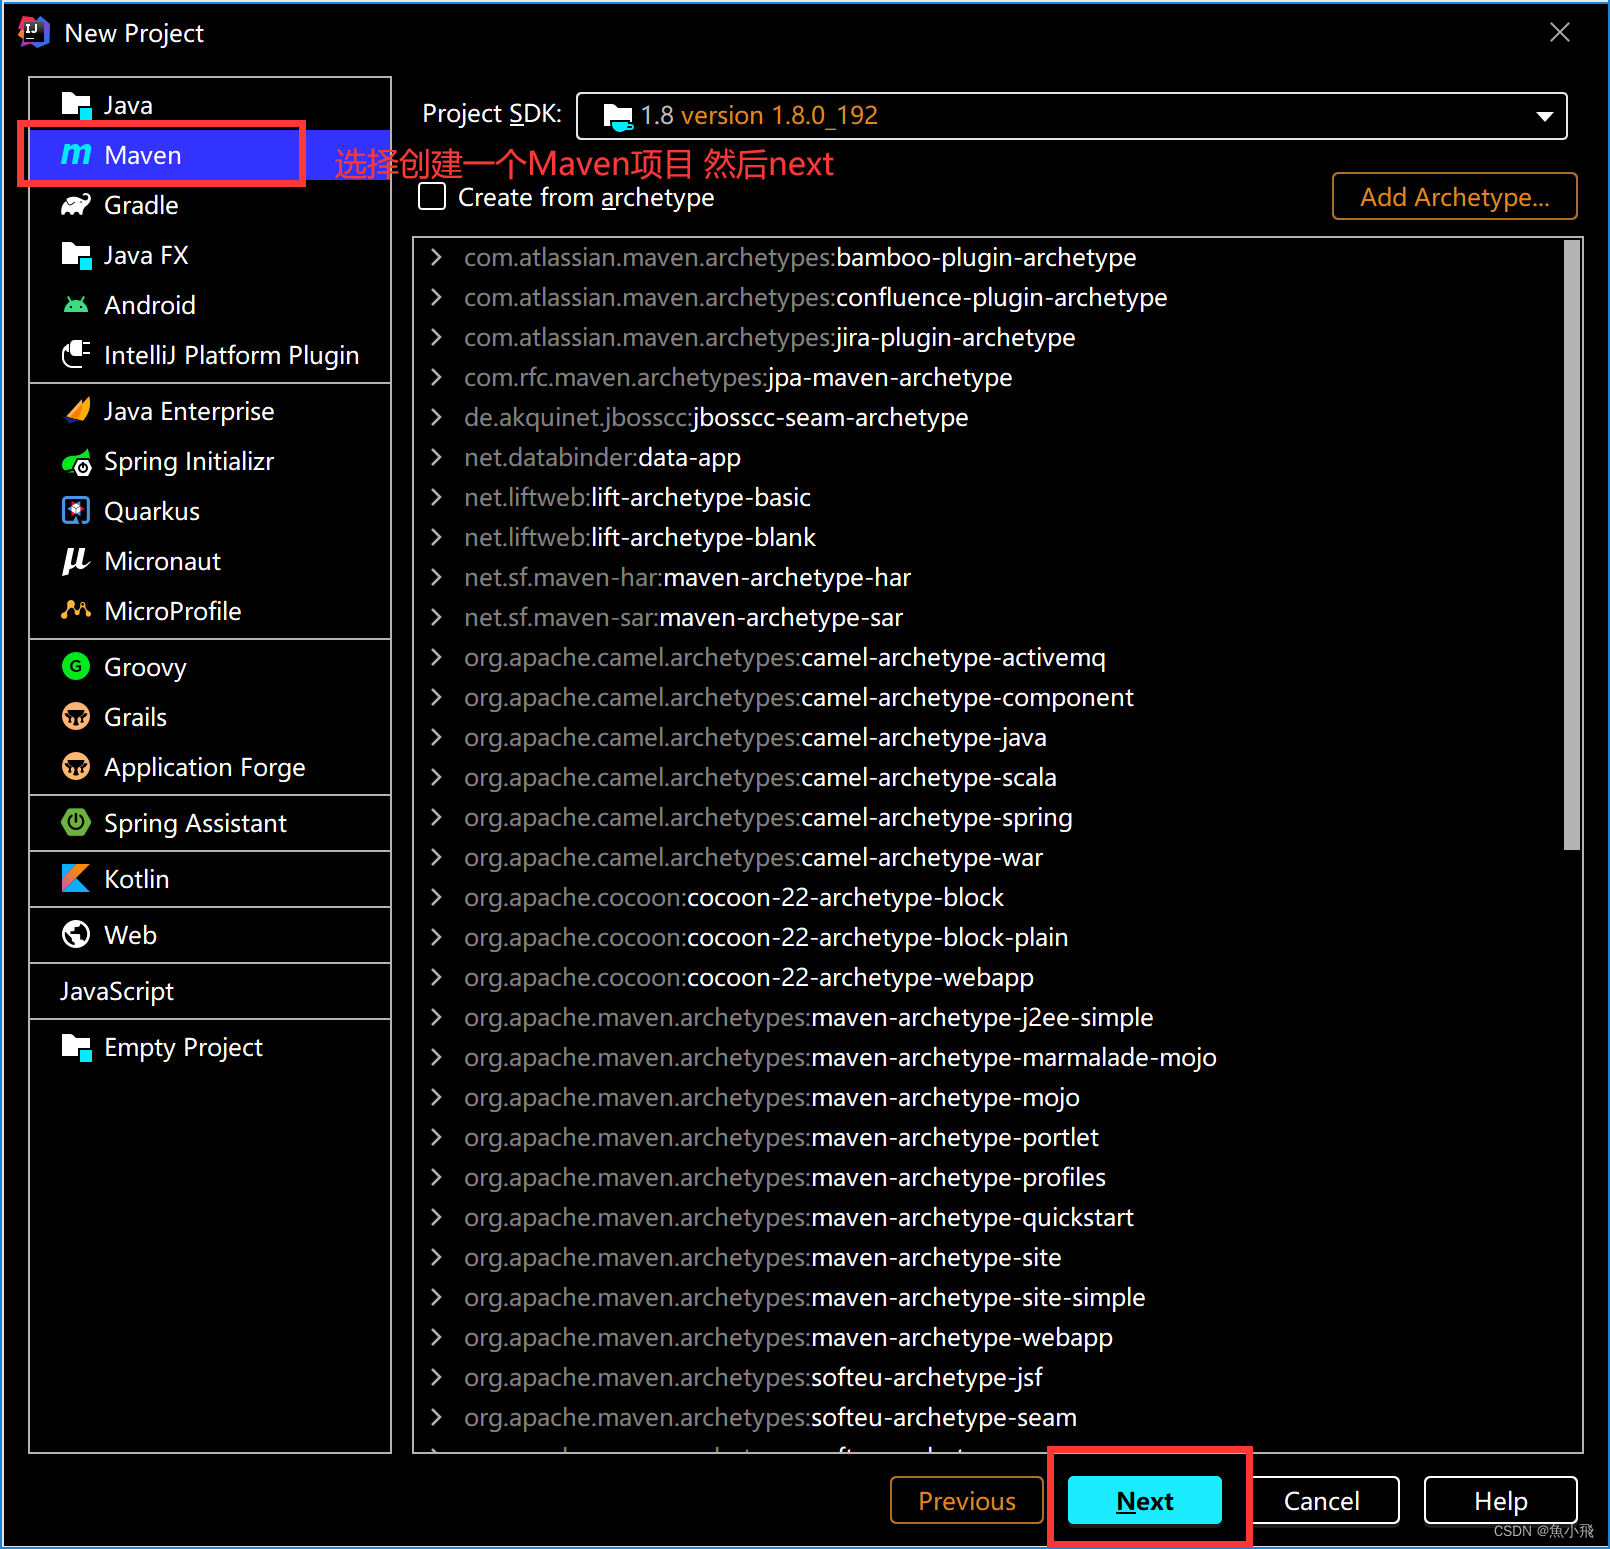Click the SDK folder icon in dropdown
The width and height of the screenshot is (1610, 1549).
(x=619, y=117)
